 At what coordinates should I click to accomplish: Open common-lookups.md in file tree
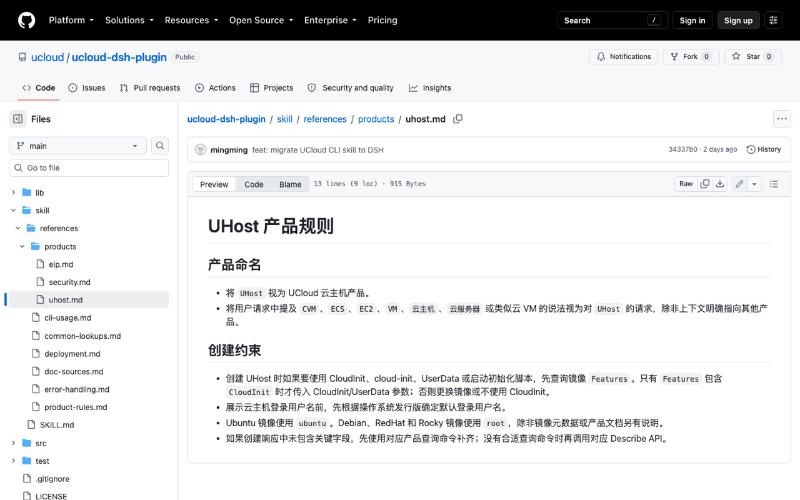coord(83,336)
